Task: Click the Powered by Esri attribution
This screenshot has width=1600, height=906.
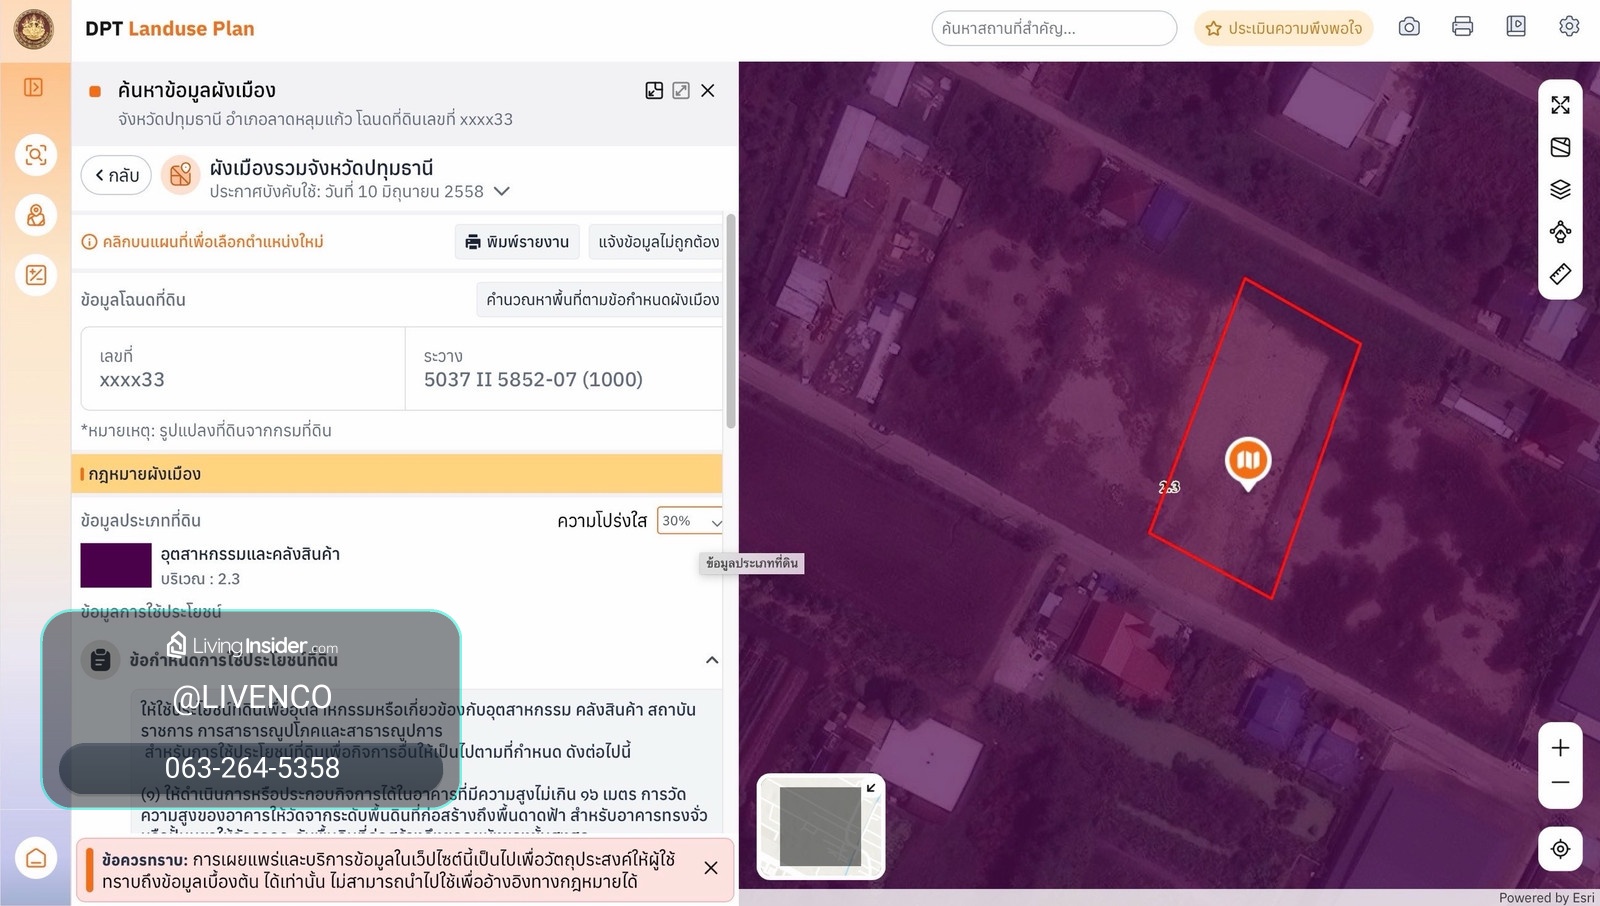Action: tap(1546, 898)
